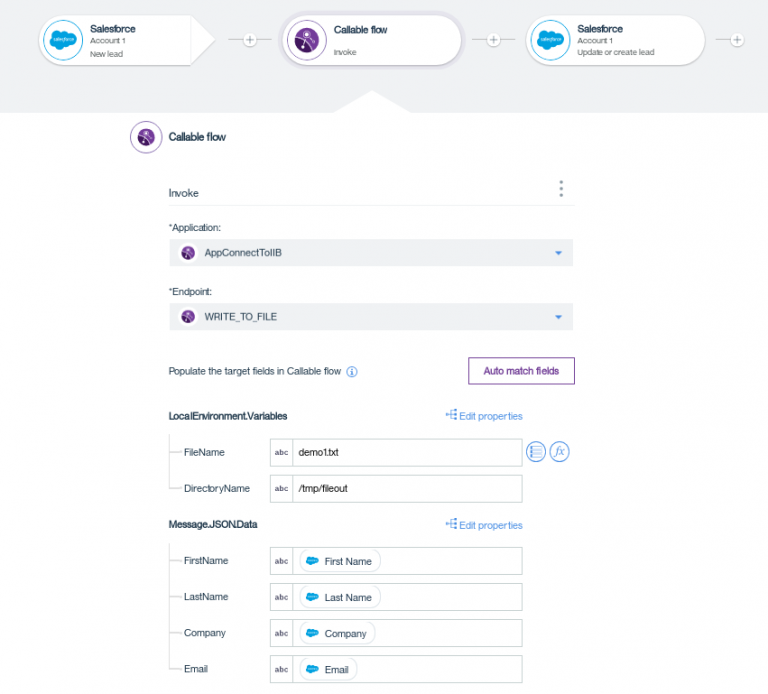Click the DirectoryName tree label

pos(216,488)
